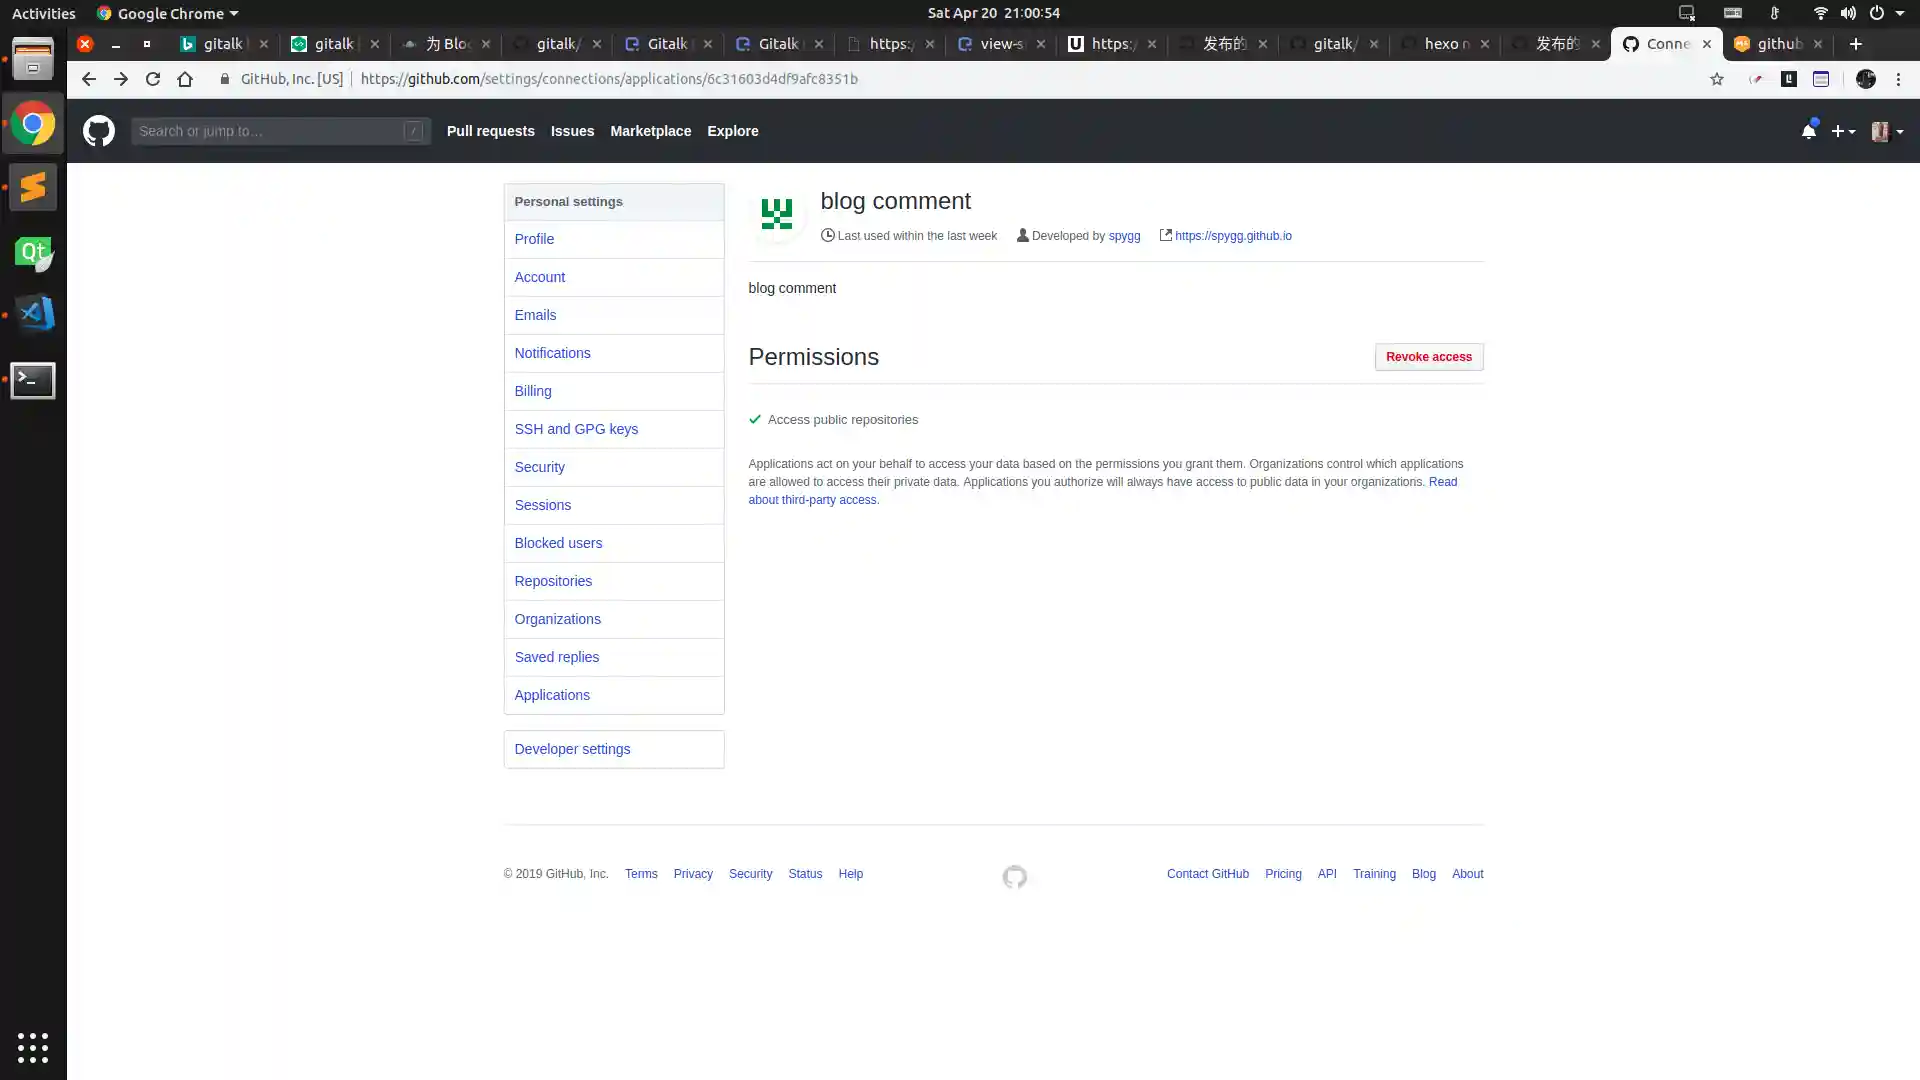Open Developer settings
Screen dimensions: 1920x1080
[613, 749]
